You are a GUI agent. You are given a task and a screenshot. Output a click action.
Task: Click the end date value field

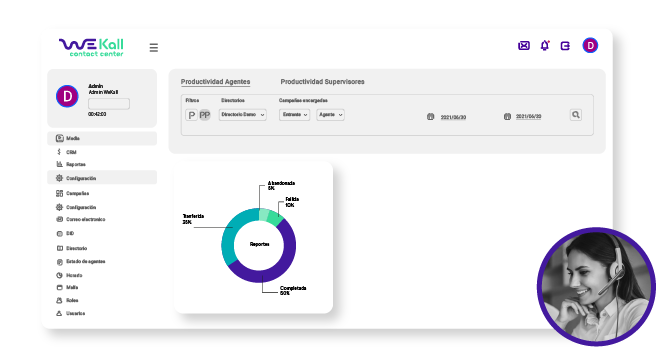pyautogui.click(x=528, y=117)
